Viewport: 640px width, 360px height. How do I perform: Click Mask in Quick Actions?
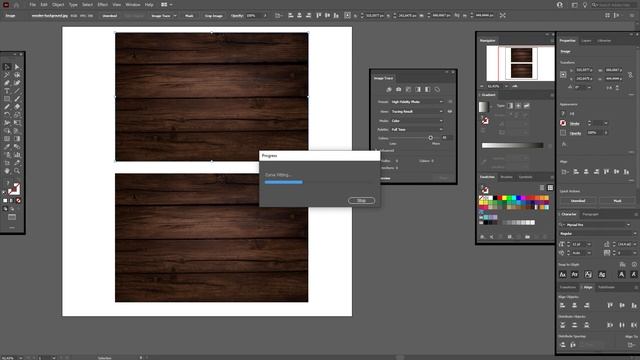coord(617,201)
